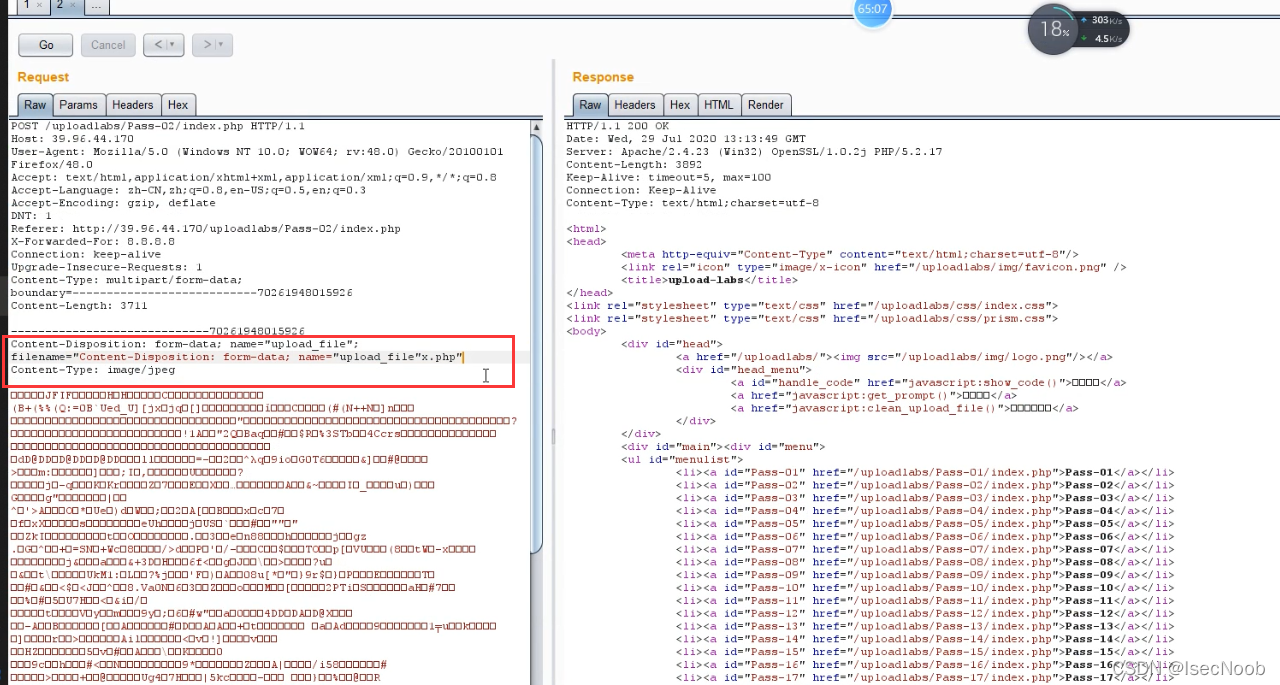The width and height of the screenshot is (1280, 685).
Task: Go back to previous request in history
Action: [157, 45]
